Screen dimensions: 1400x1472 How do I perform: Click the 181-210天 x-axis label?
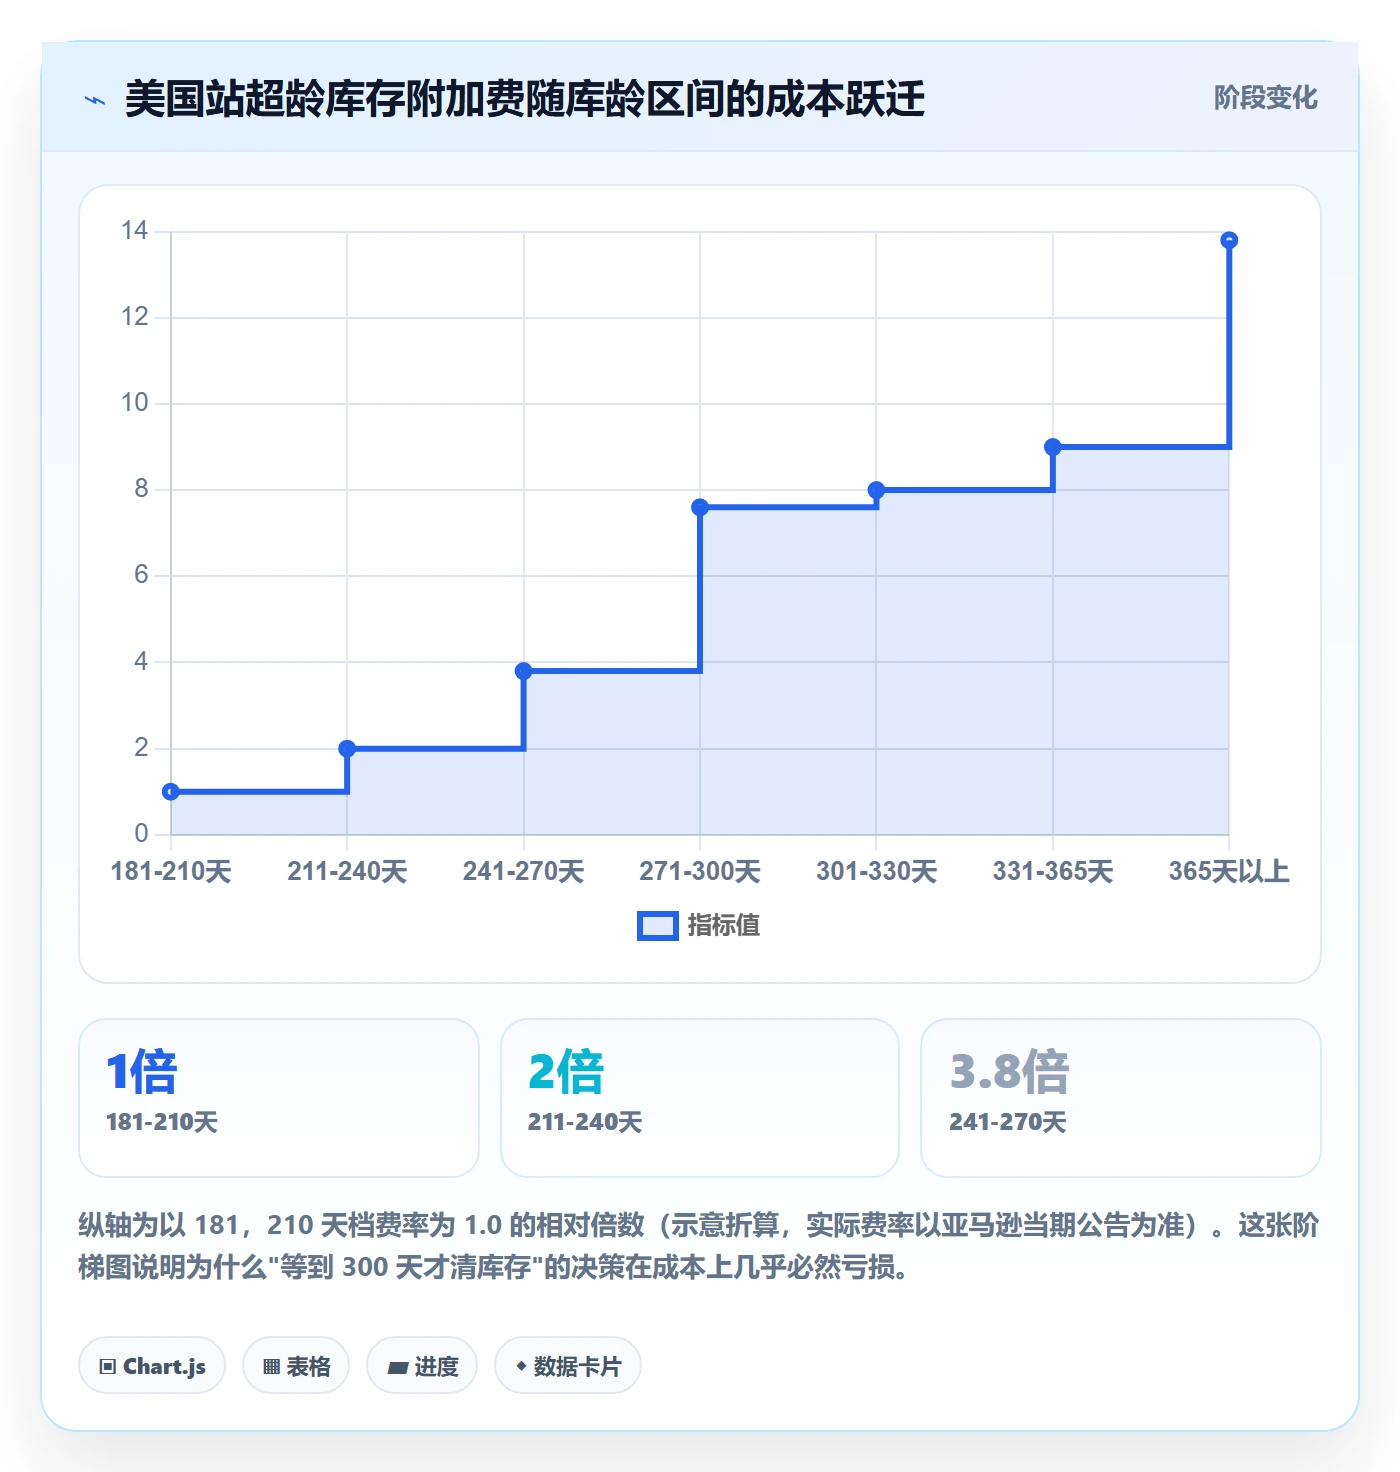pyautogui.click(x=171, y=871)
